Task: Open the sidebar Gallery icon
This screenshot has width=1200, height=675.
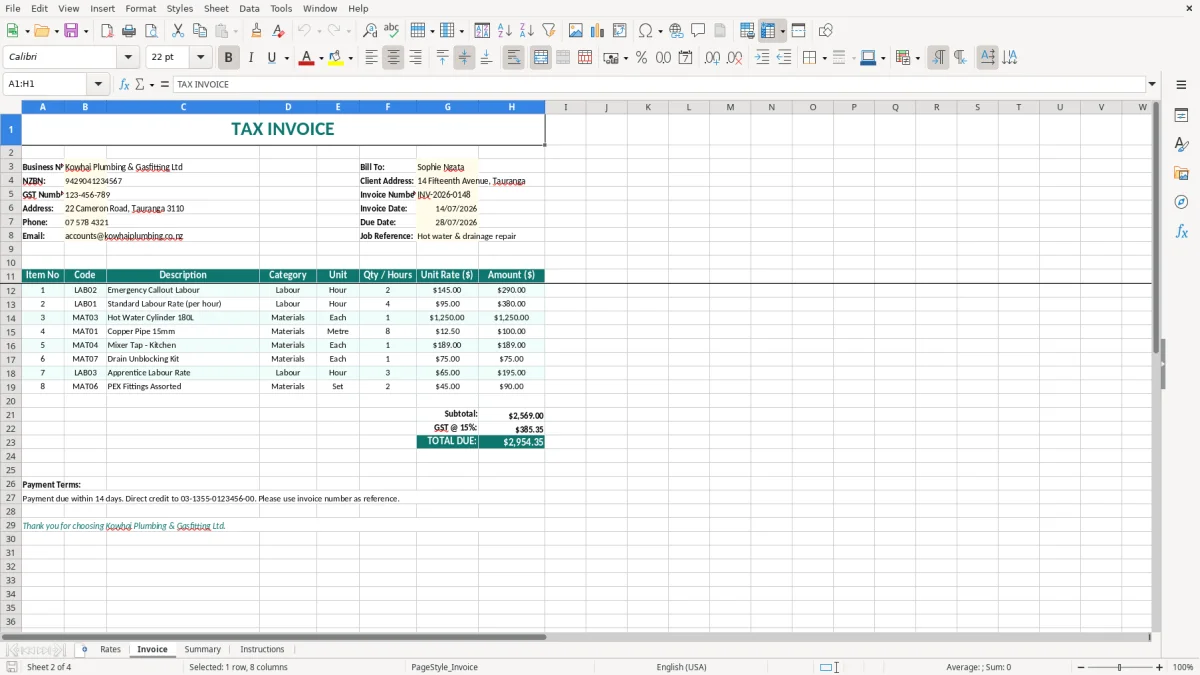Action: coord(1181,174)
